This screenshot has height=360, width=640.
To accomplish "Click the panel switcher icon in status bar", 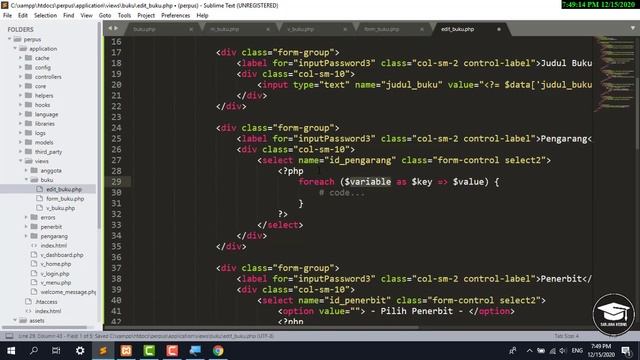I will coord(9,336).
